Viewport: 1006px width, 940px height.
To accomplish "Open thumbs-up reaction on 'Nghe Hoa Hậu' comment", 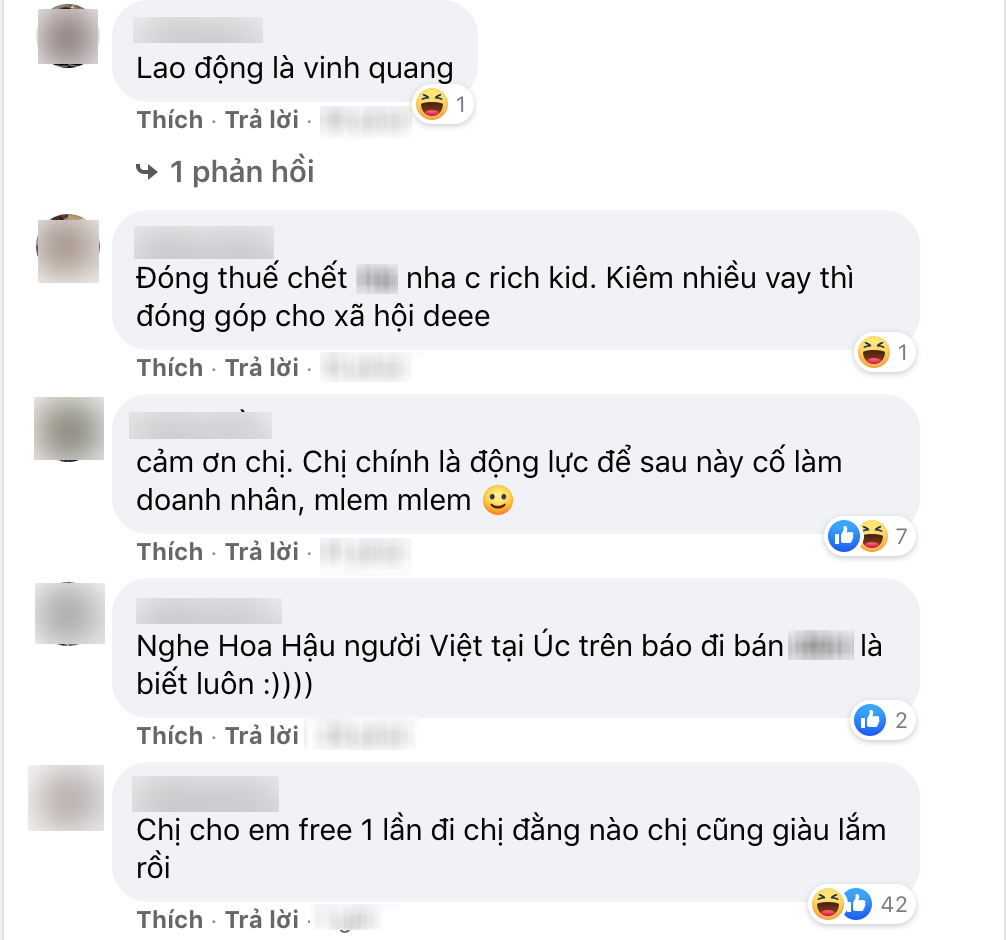I will (x=870, y=720).
